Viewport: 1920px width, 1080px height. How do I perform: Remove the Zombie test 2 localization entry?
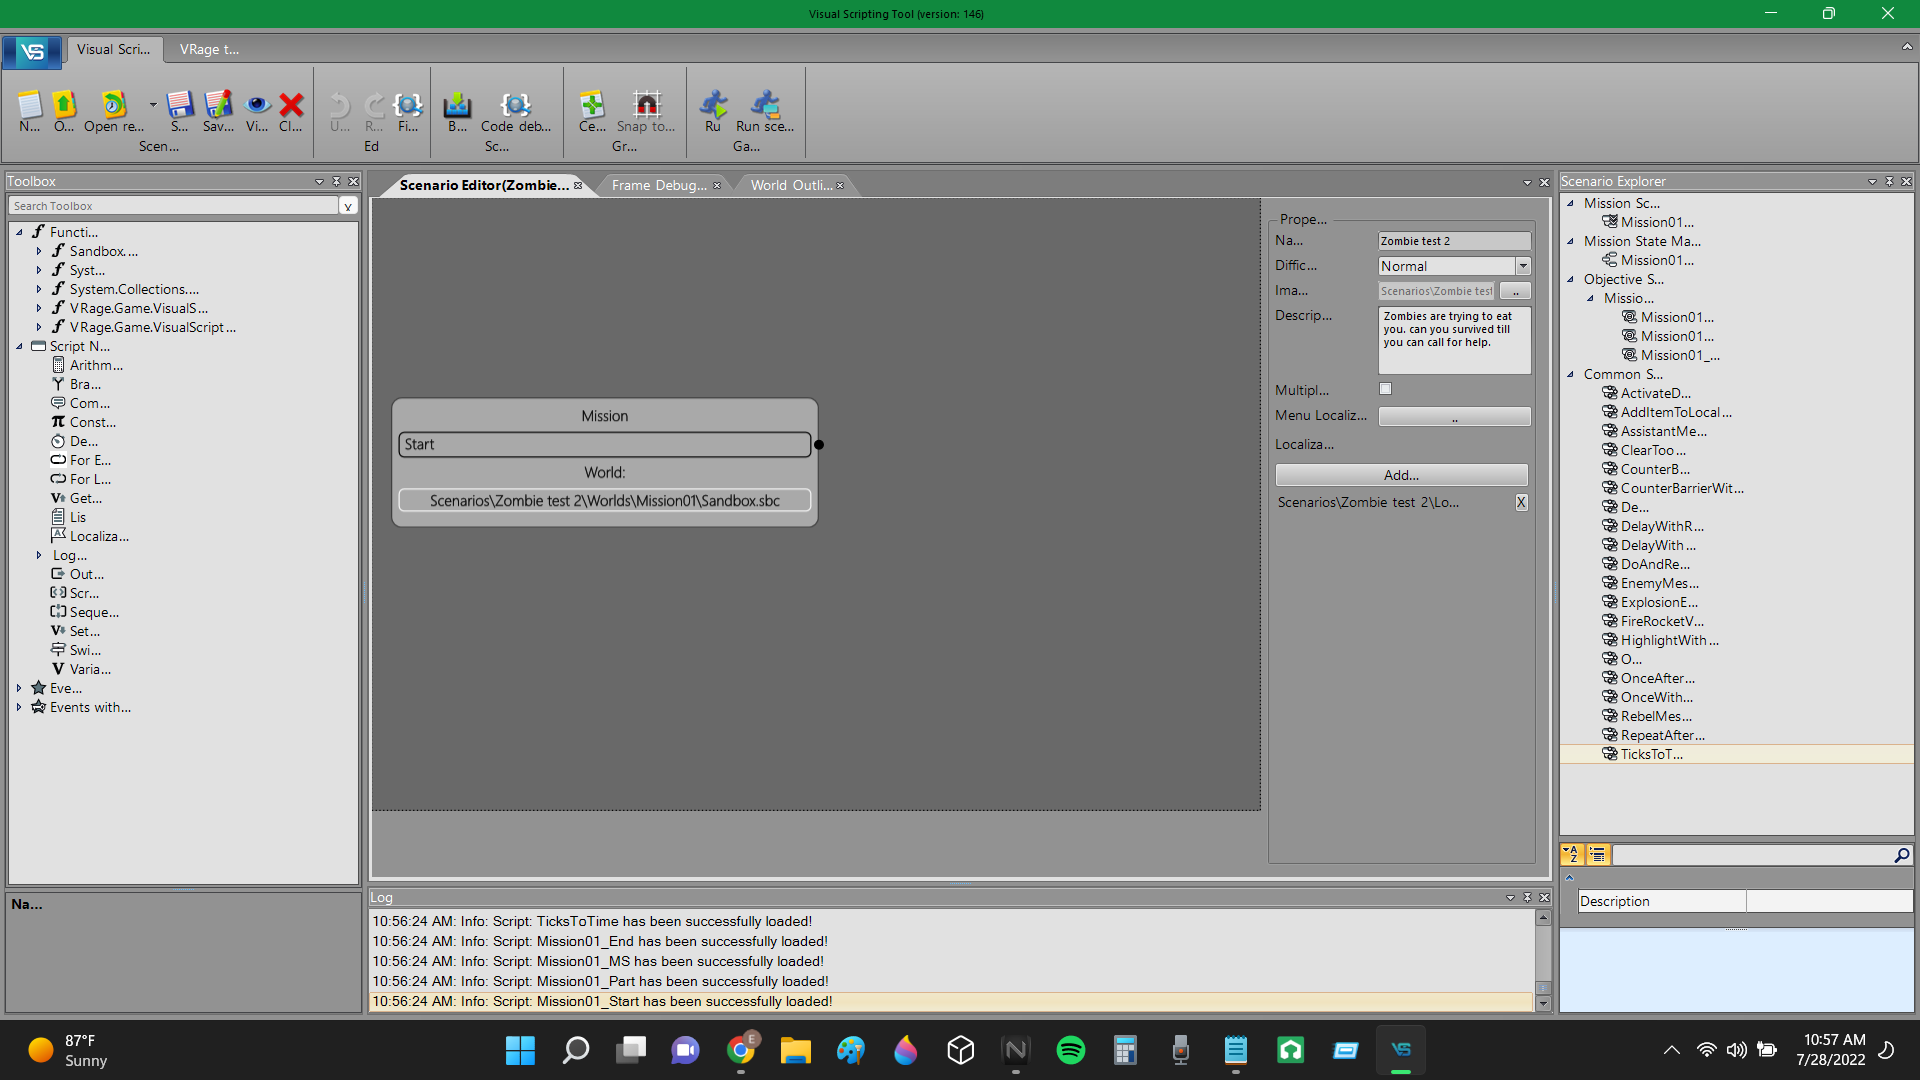click(x=1521, y=502)
